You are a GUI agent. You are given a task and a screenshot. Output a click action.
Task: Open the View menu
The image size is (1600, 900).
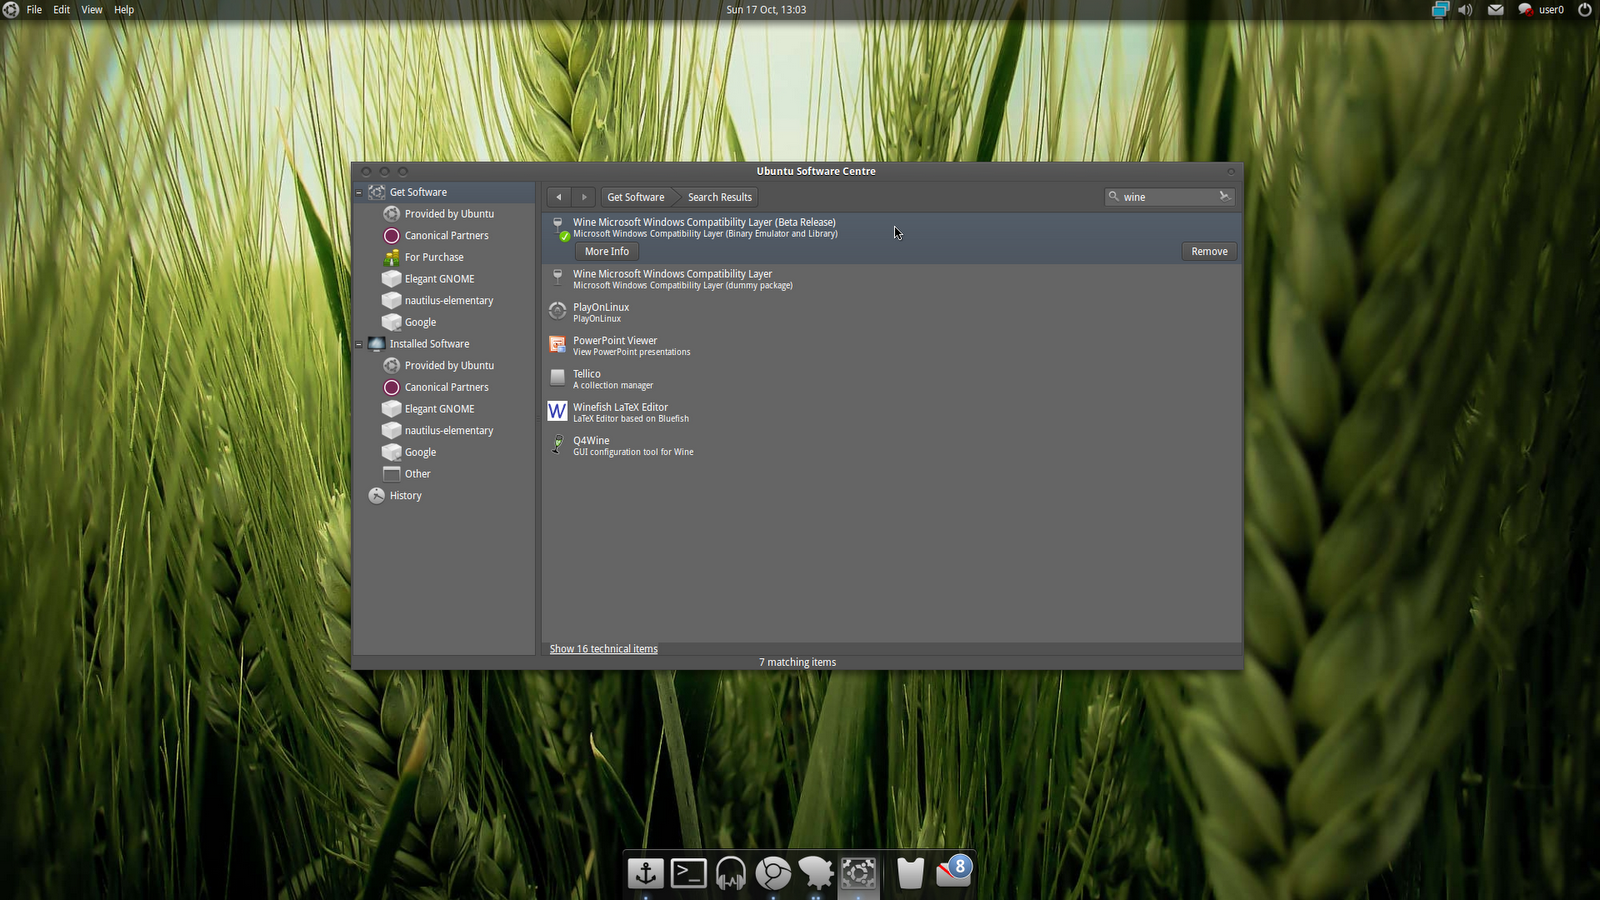click(92, 10)
